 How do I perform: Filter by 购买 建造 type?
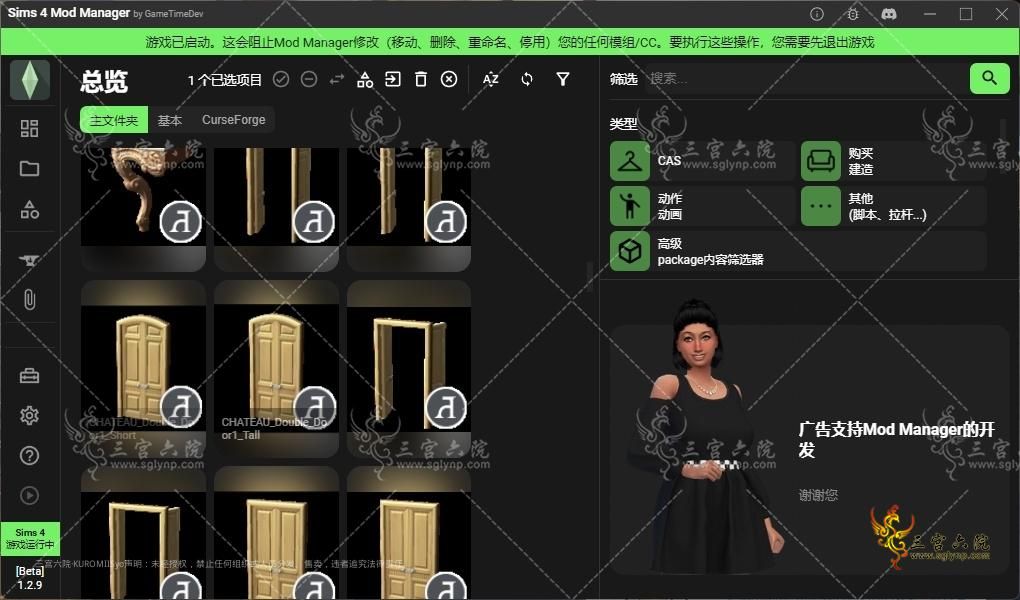[x=893, y=161]
